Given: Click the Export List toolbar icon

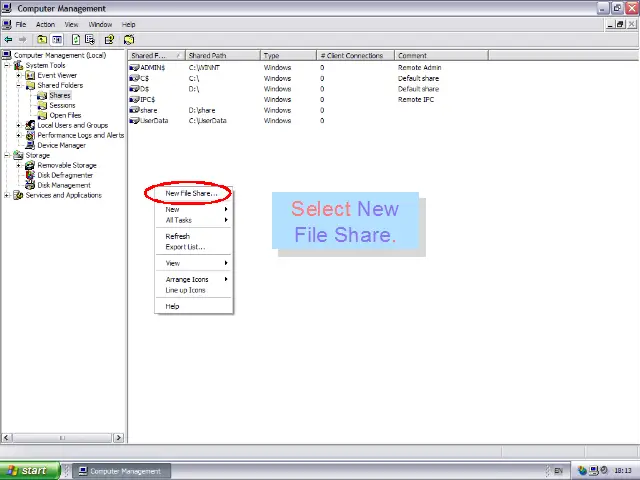Looking at the screenshot, I should pos(90,40).
